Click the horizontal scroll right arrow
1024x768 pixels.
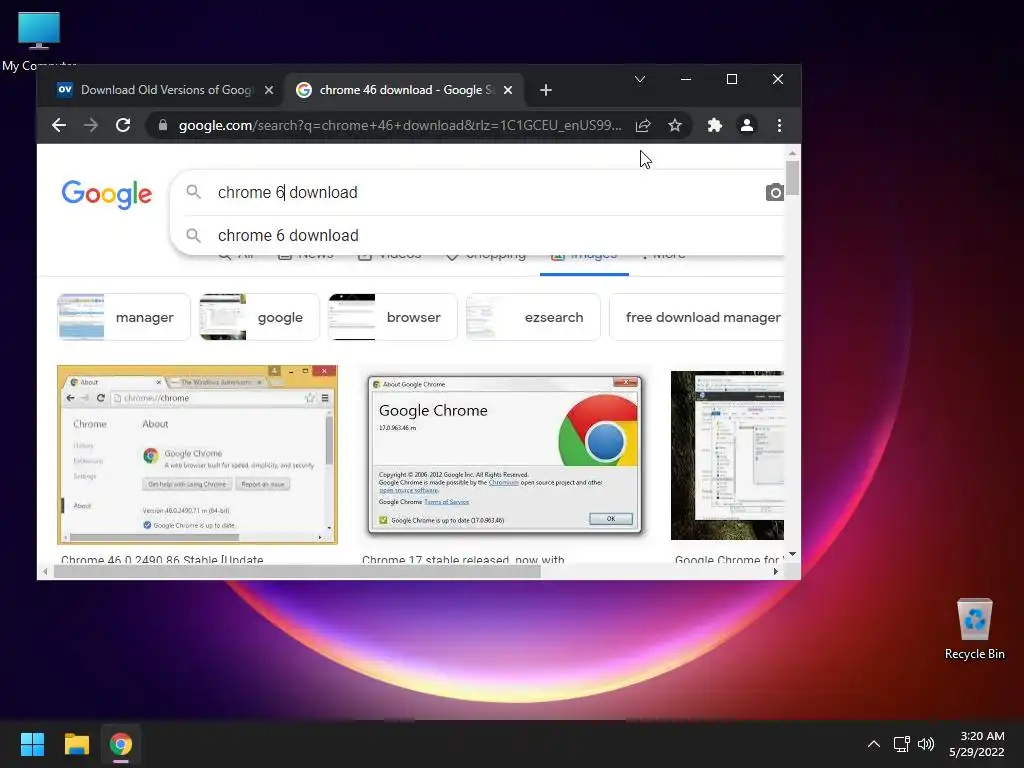click(775, 571)
